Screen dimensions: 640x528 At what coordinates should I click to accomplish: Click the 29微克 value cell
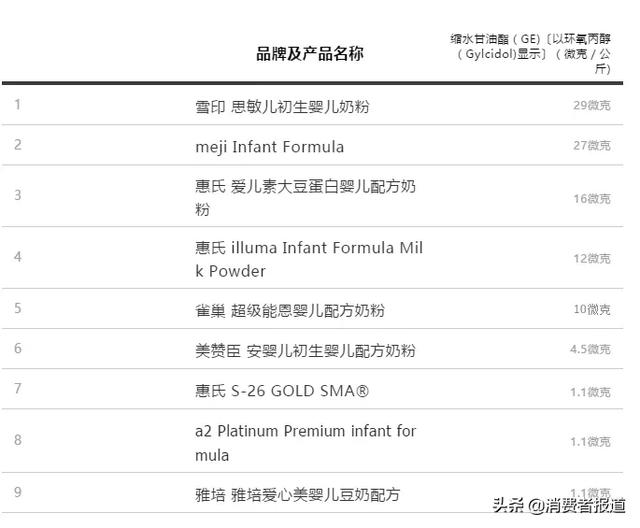click(592, 105)
